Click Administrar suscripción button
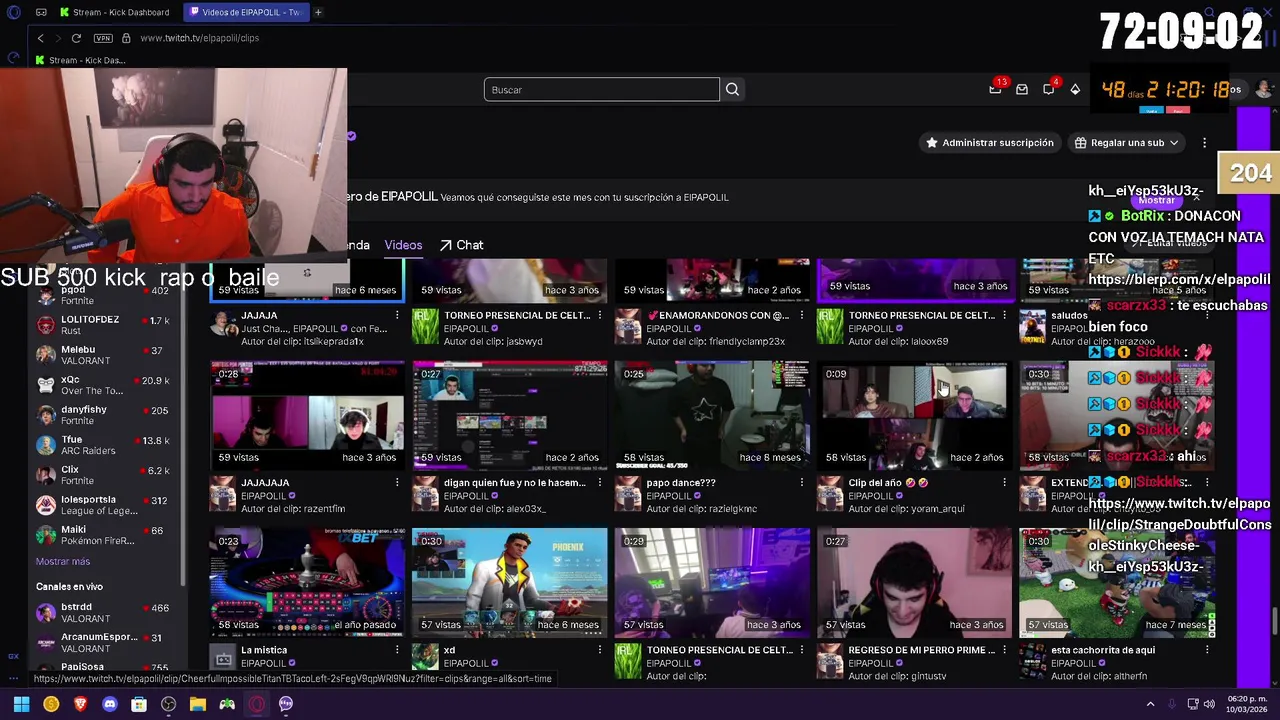This screenshot has width=1280, height=720. point(989,143)
